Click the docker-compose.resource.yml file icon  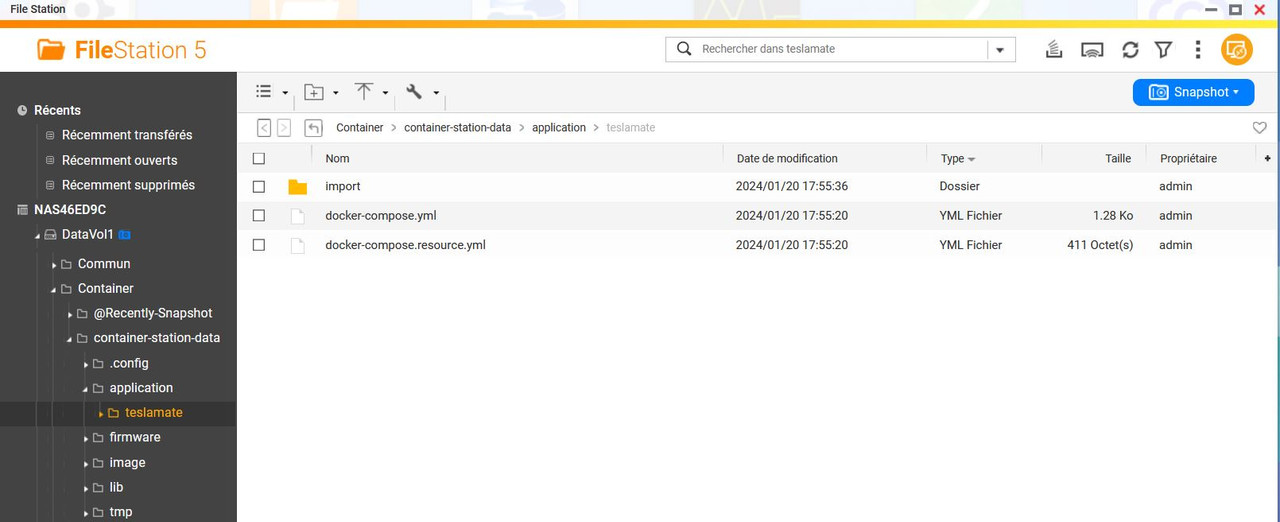click(297, 245)
